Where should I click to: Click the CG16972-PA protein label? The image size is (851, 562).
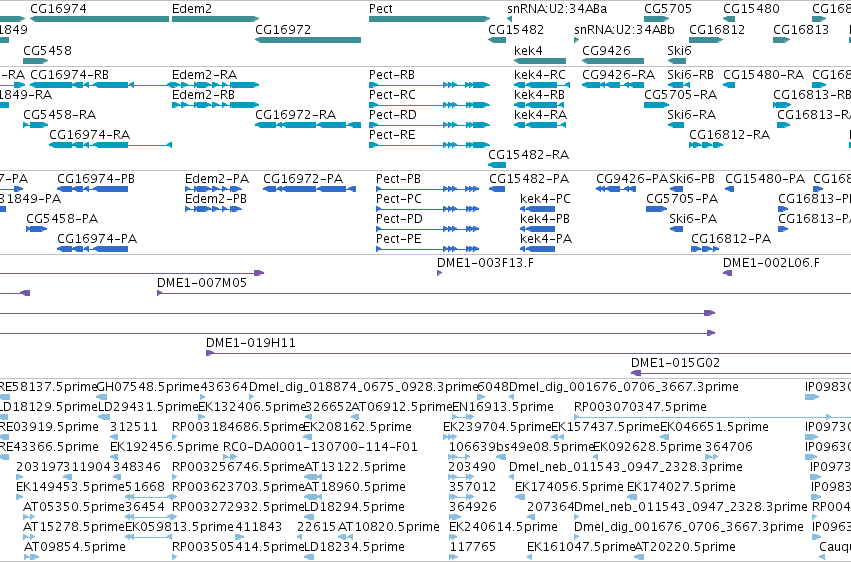303,178
